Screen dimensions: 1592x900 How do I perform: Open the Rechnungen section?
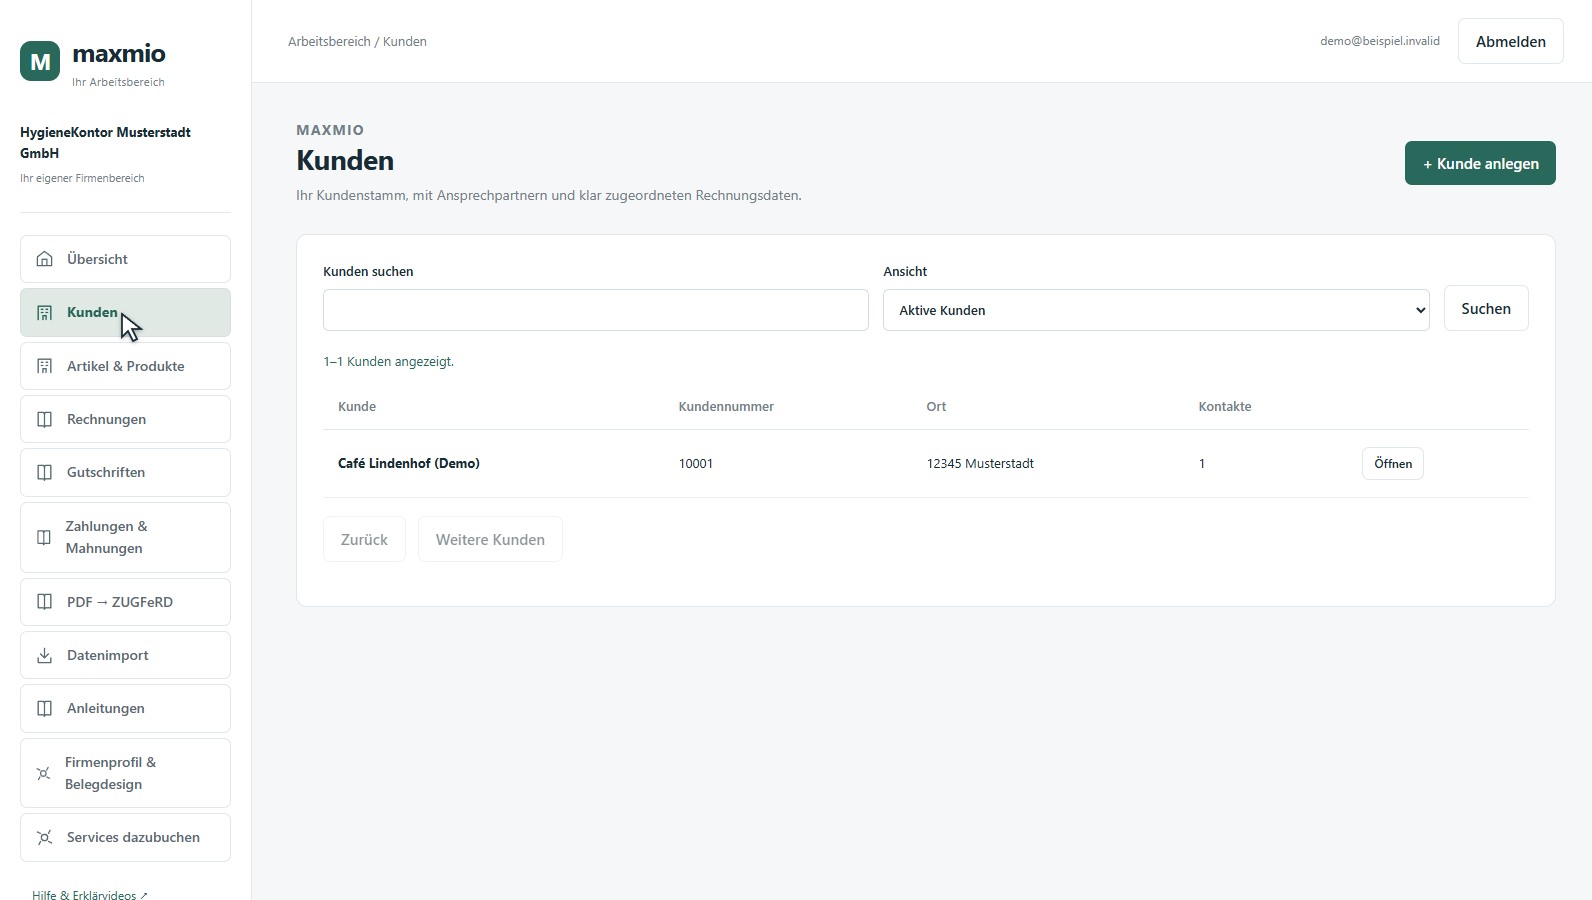tap(125, 419)
